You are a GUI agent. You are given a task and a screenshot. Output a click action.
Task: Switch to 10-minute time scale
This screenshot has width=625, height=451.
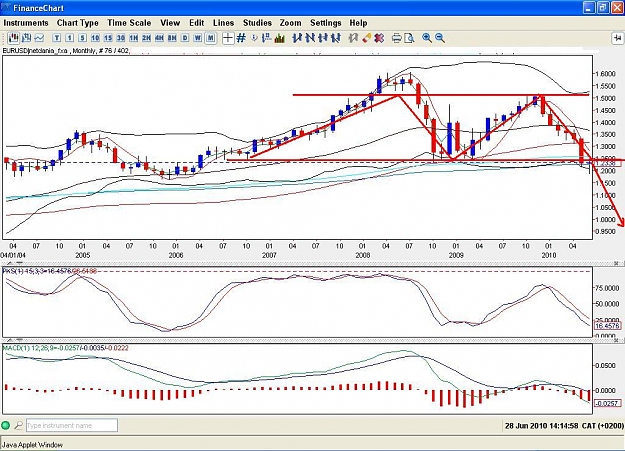(x=95, y=38)
